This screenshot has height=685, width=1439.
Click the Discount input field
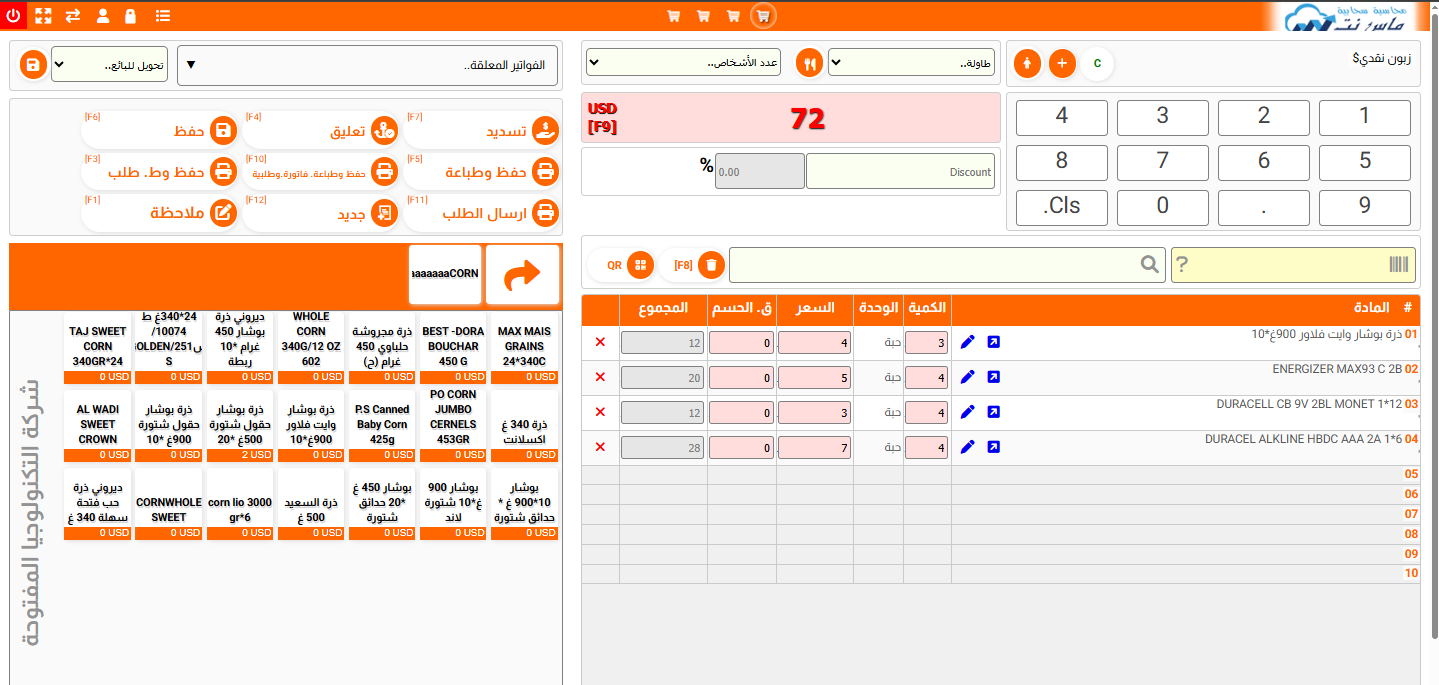[x=900, y=171]
